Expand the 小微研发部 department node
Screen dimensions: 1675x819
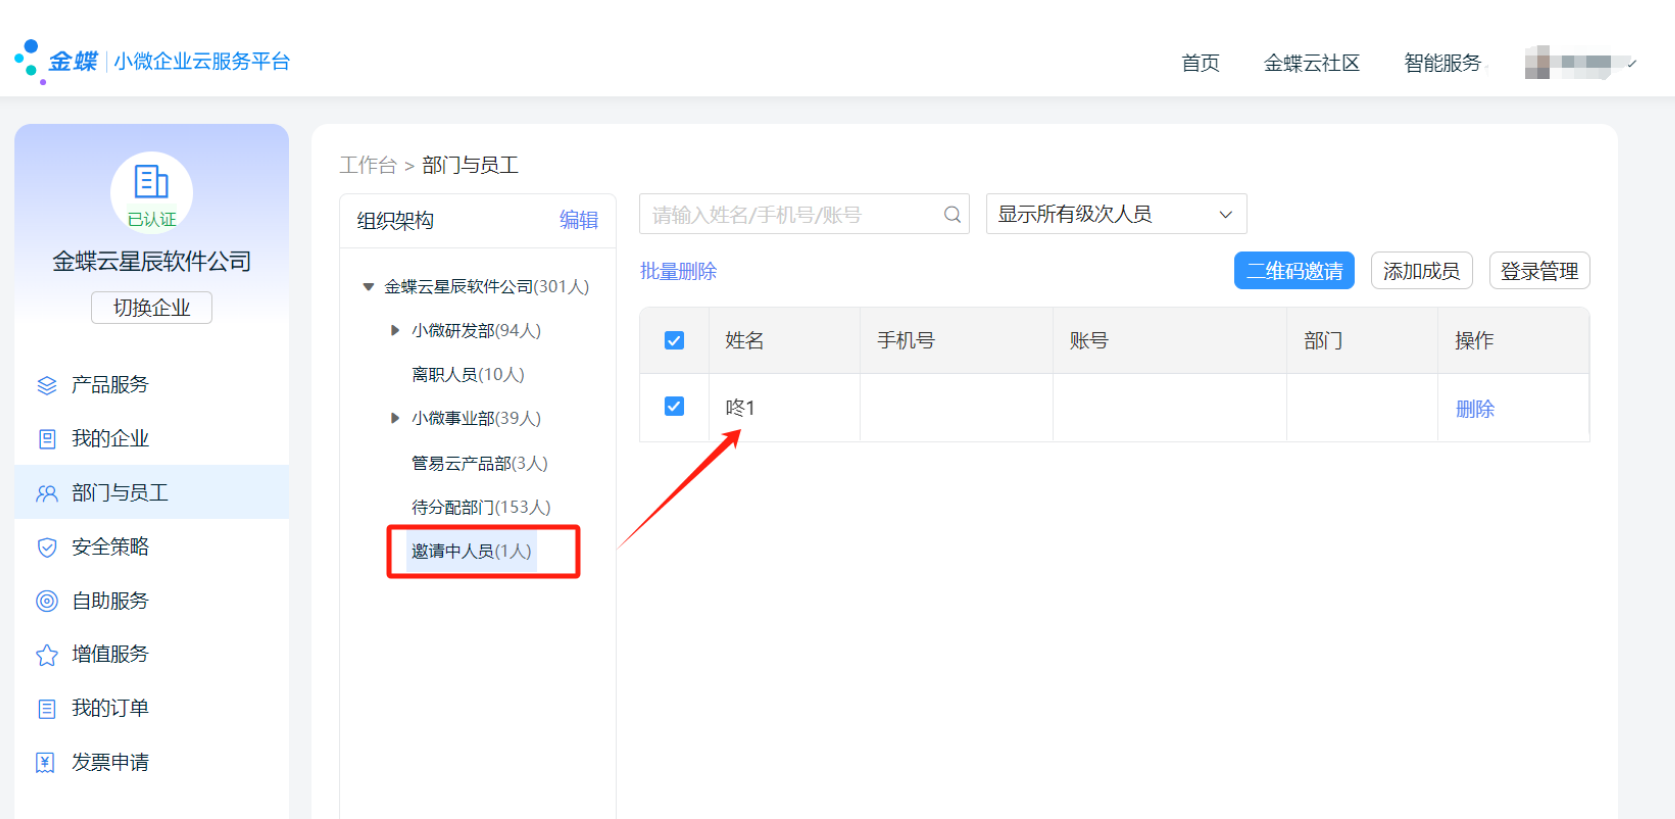[395, 330]
